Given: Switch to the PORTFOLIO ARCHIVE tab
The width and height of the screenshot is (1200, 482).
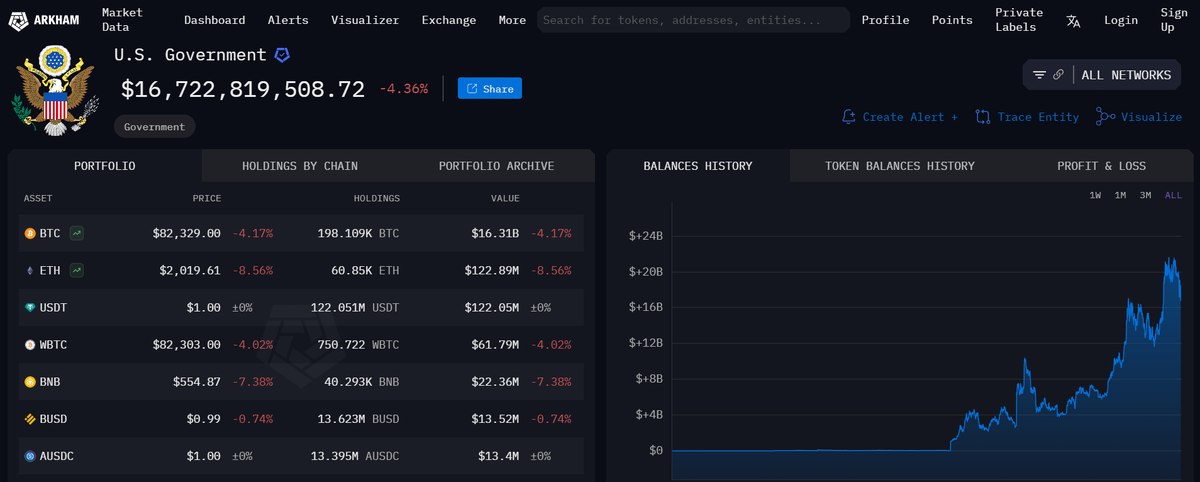Looking at the screenshot, I should [x=496, y=166].
